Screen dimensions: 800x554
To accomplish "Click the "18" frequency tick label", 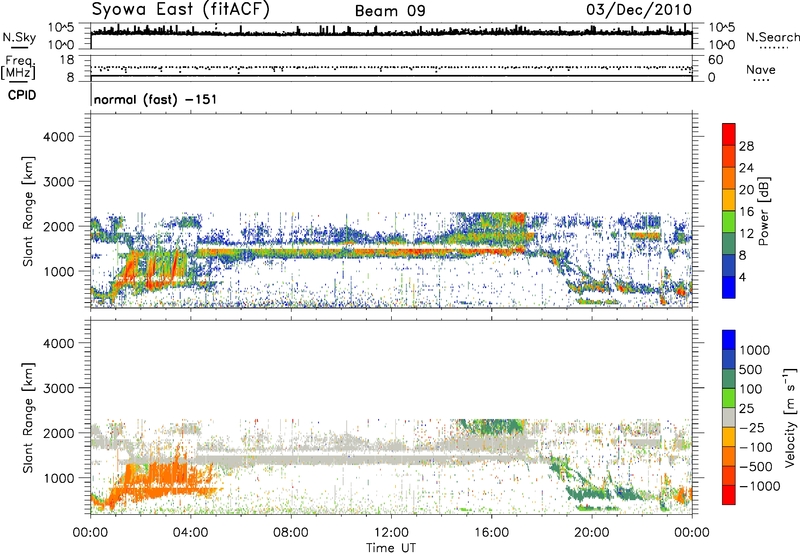I will pos(67,60).
